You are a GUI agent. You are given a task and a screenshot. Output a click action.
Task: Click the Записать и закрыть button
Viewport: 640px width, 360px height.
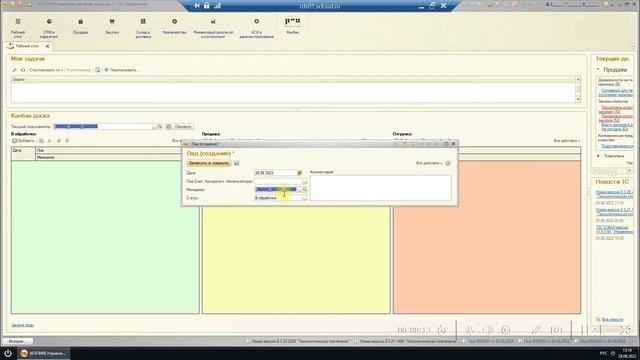[x=209, y=163]
